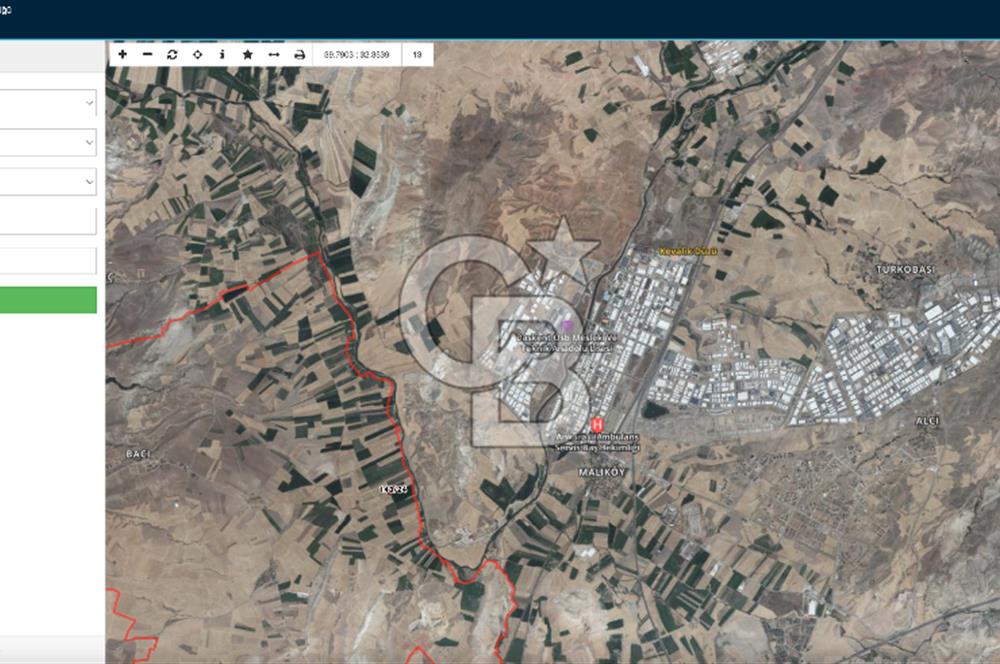Click the star favorites icon
The height and width of the screenshot is (664, 1000).
coord(247,54)
